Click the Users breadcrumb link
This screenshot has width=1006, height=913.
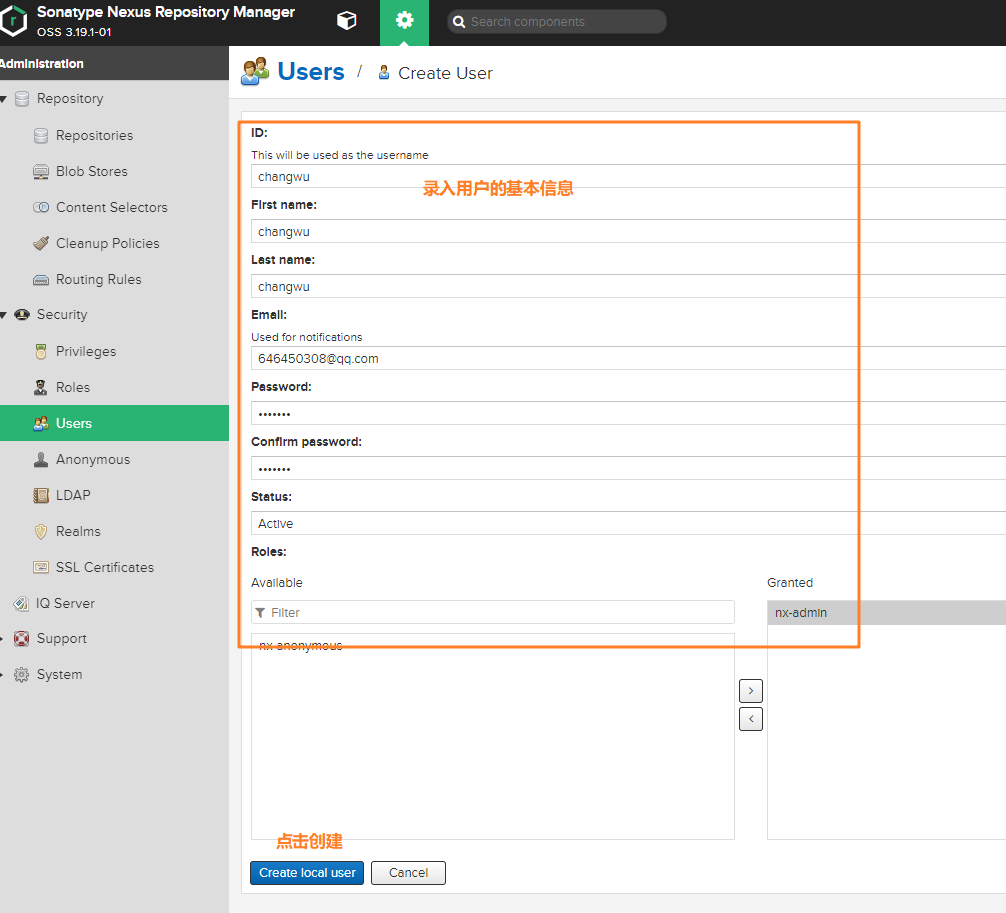coord(310,72)
